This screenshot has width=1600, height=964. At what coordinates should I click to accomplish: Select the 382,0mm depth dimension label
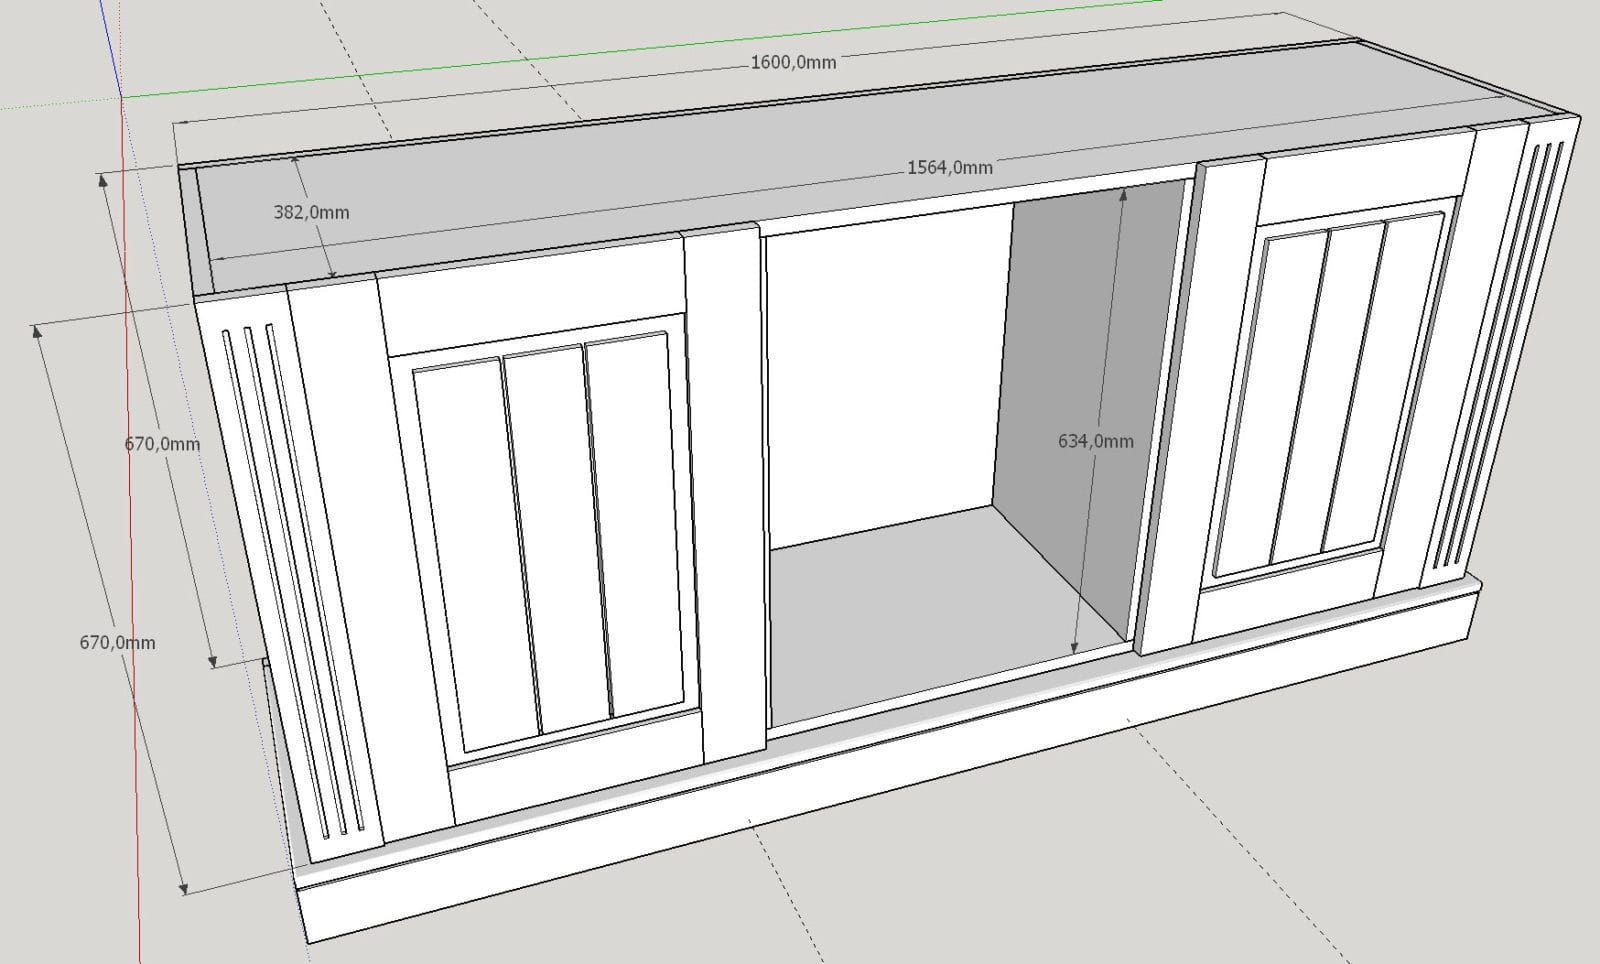point(311,212)
